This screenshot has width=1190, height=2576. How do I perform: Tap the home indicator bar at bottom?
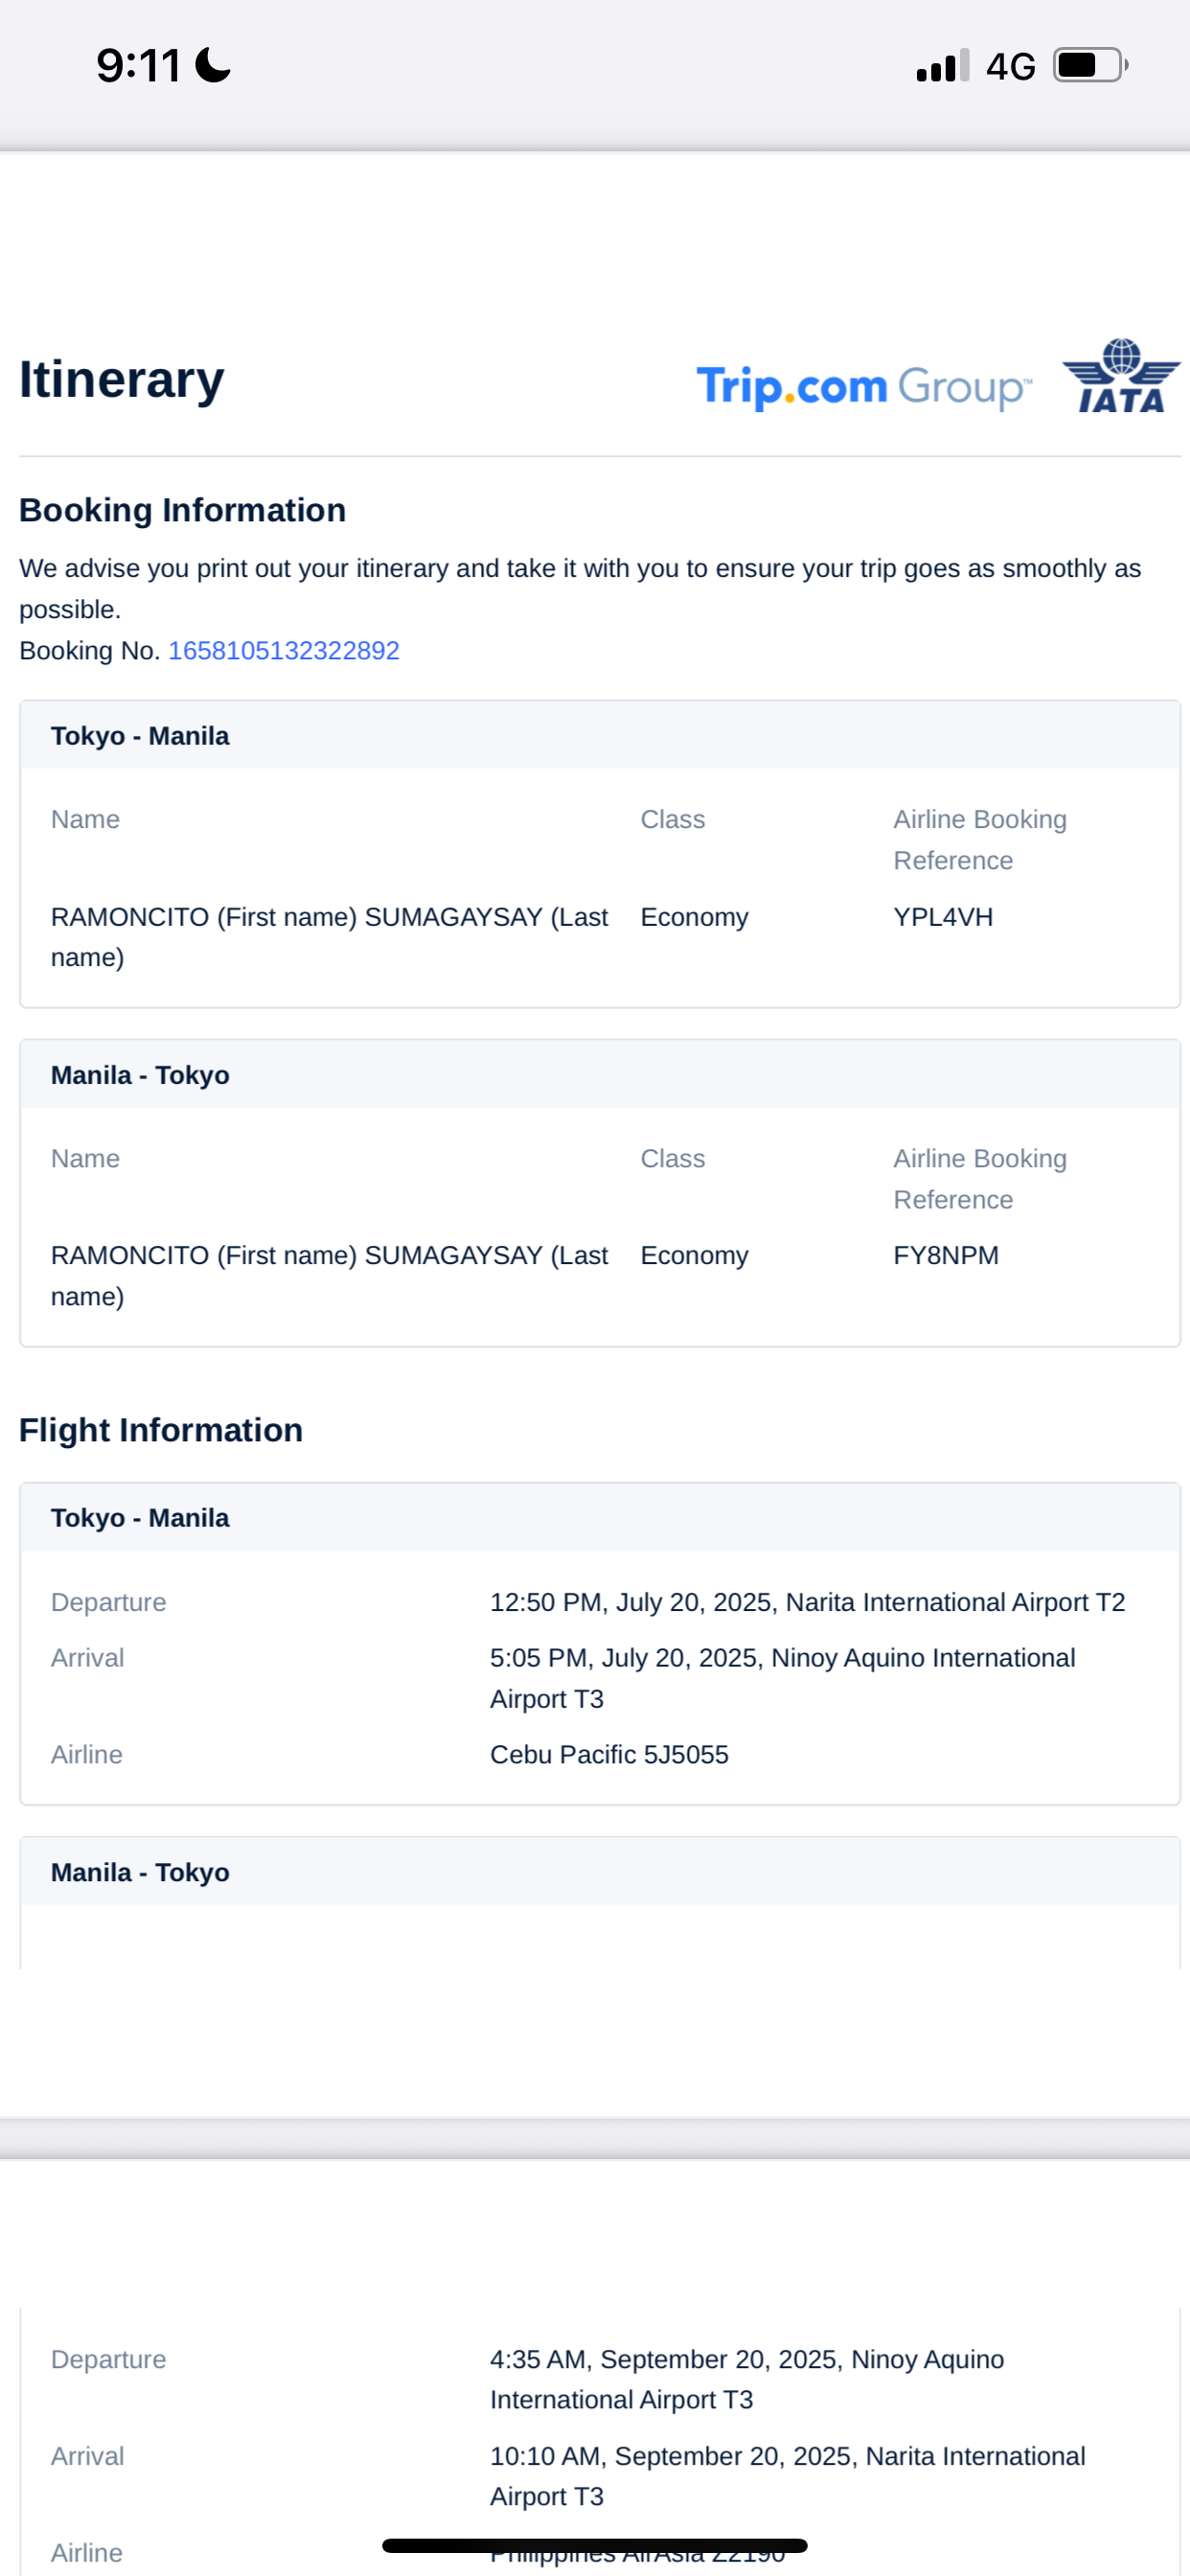point(594,2545)
